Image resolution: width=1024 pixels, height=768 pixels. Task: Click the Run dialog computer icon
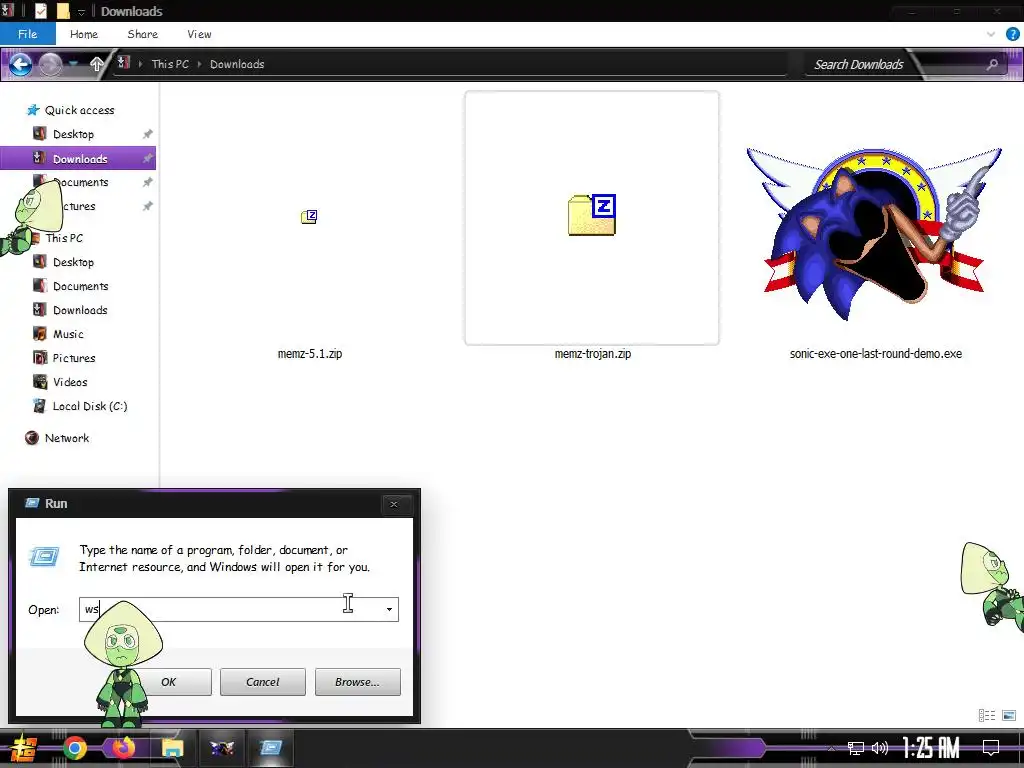coord(45,556)
